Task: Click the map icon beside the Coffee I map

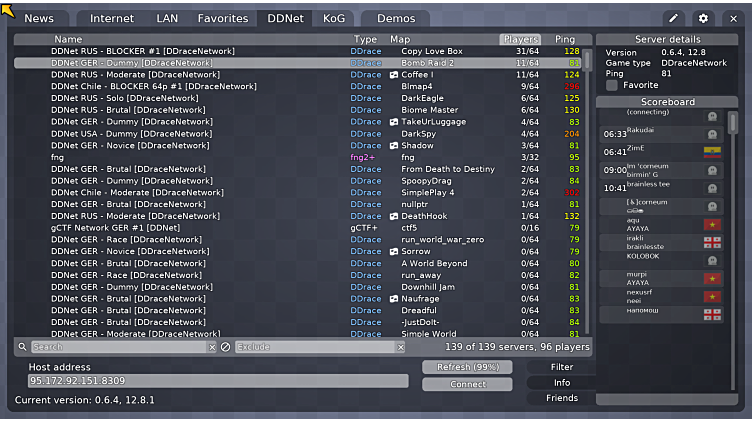Action: click(393, 75)
